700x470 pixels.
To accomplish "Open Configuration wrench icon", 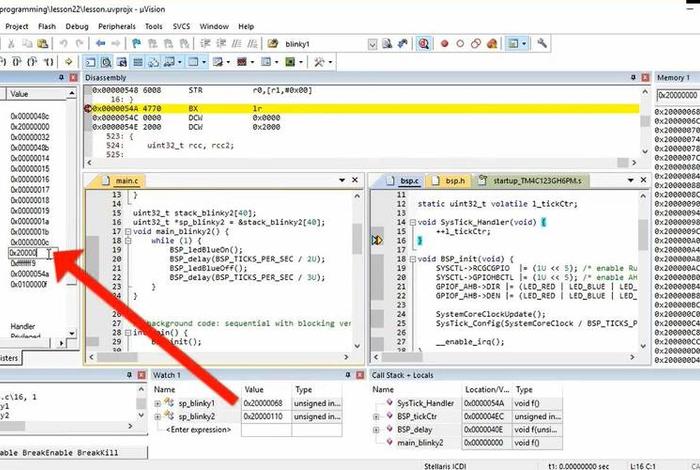I will [x=542, y=43].
